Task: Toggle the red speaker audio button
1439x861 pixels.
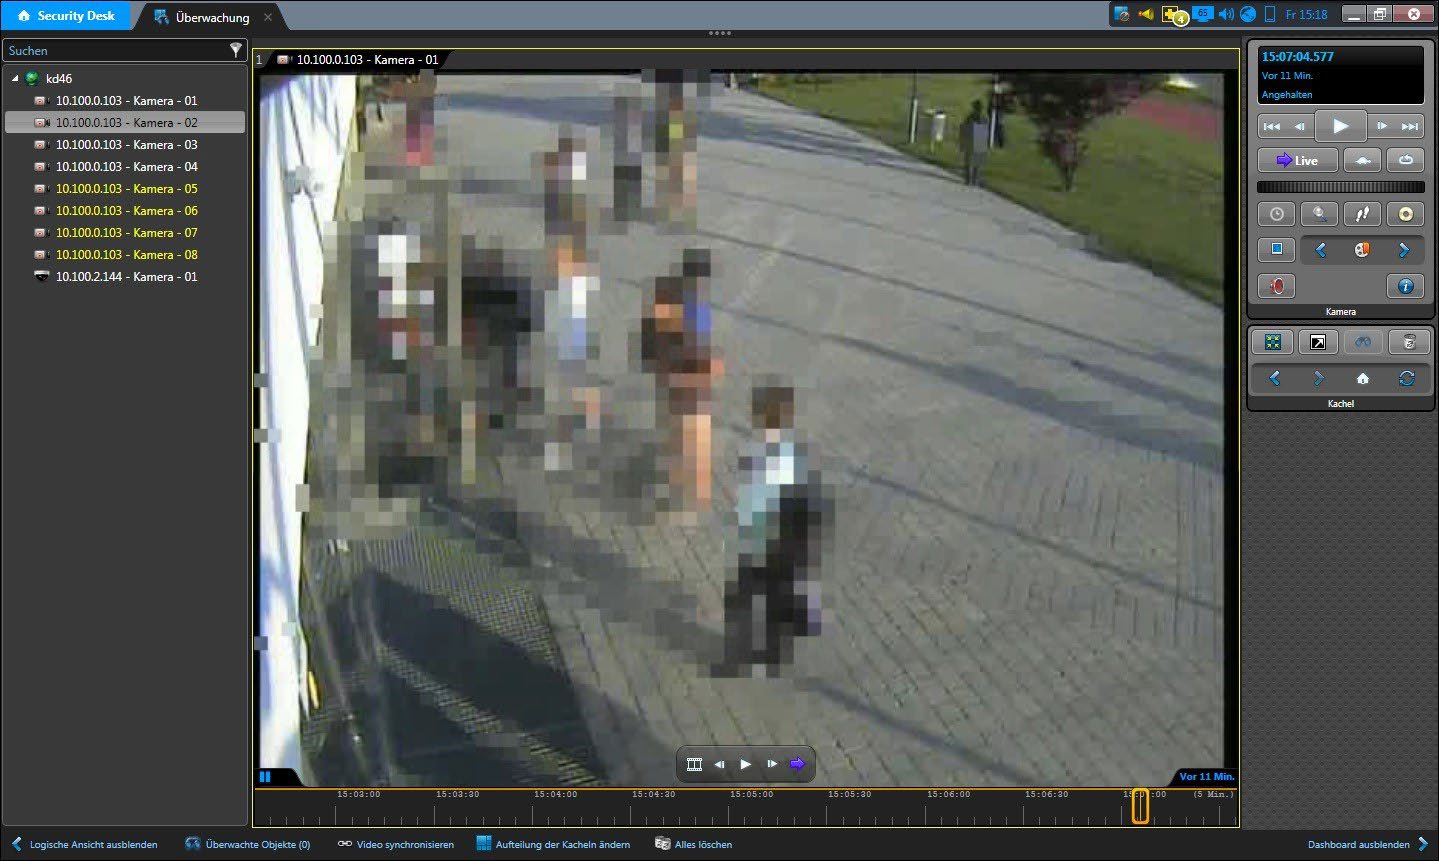Action: tap(1276, 286)
